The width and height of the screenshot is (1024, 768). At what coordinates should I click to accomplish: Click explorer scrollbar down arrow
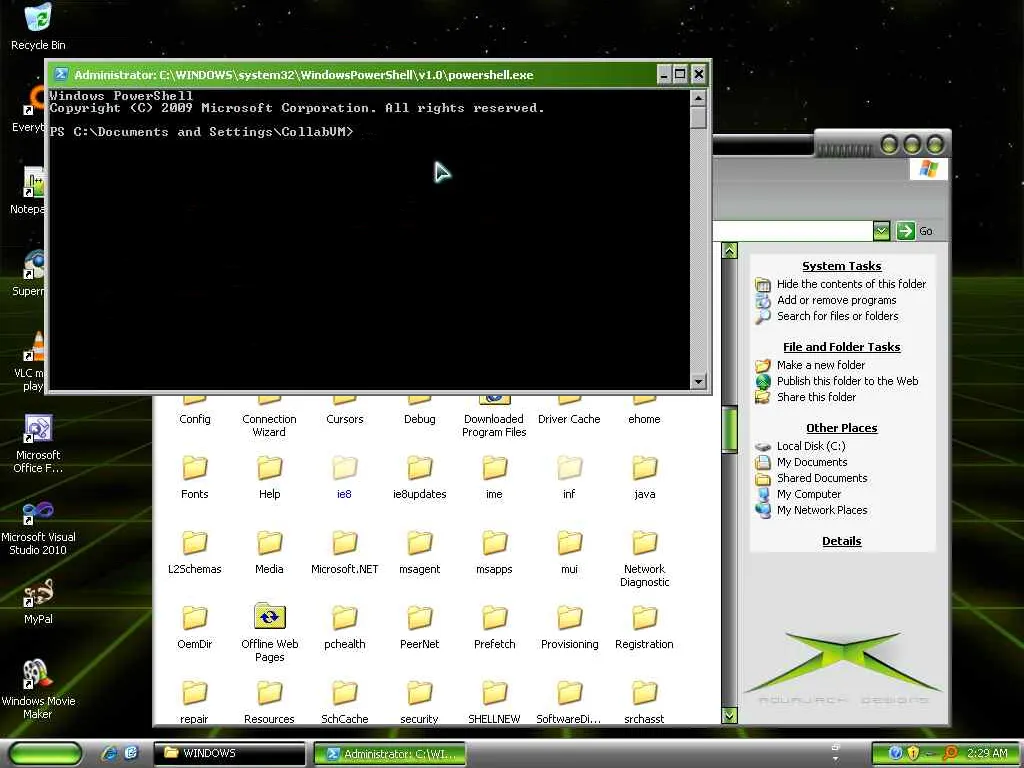pos(729,715)
